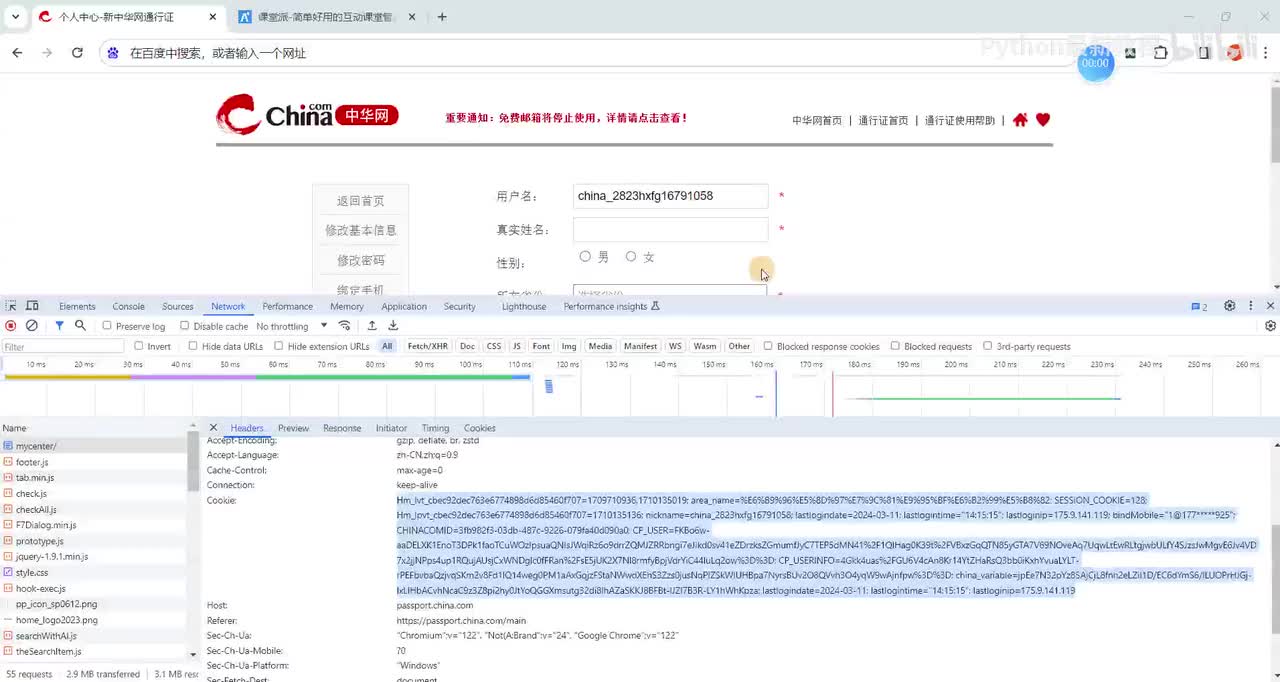Switch to the Application panel
1280x682 pixels.
(404, 306)
